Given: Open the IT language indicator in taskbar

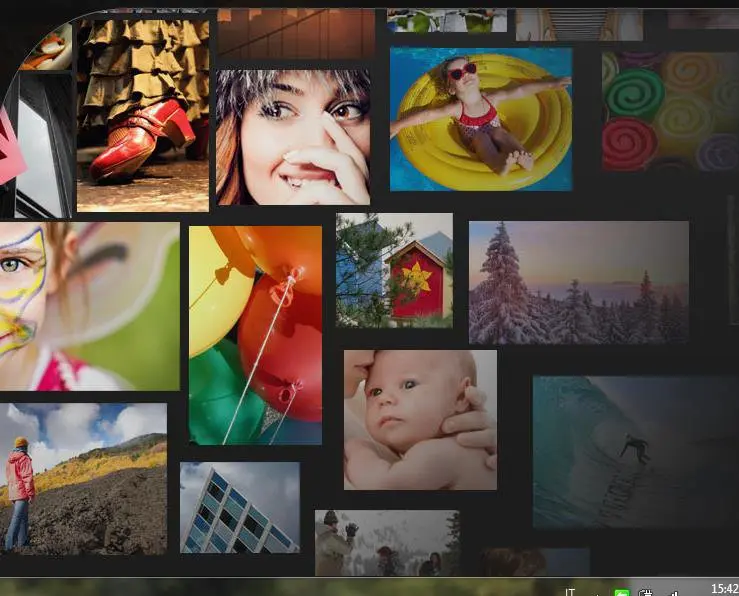Looking at the screenshot, I should pyautogui.click(x=570, y=592).
